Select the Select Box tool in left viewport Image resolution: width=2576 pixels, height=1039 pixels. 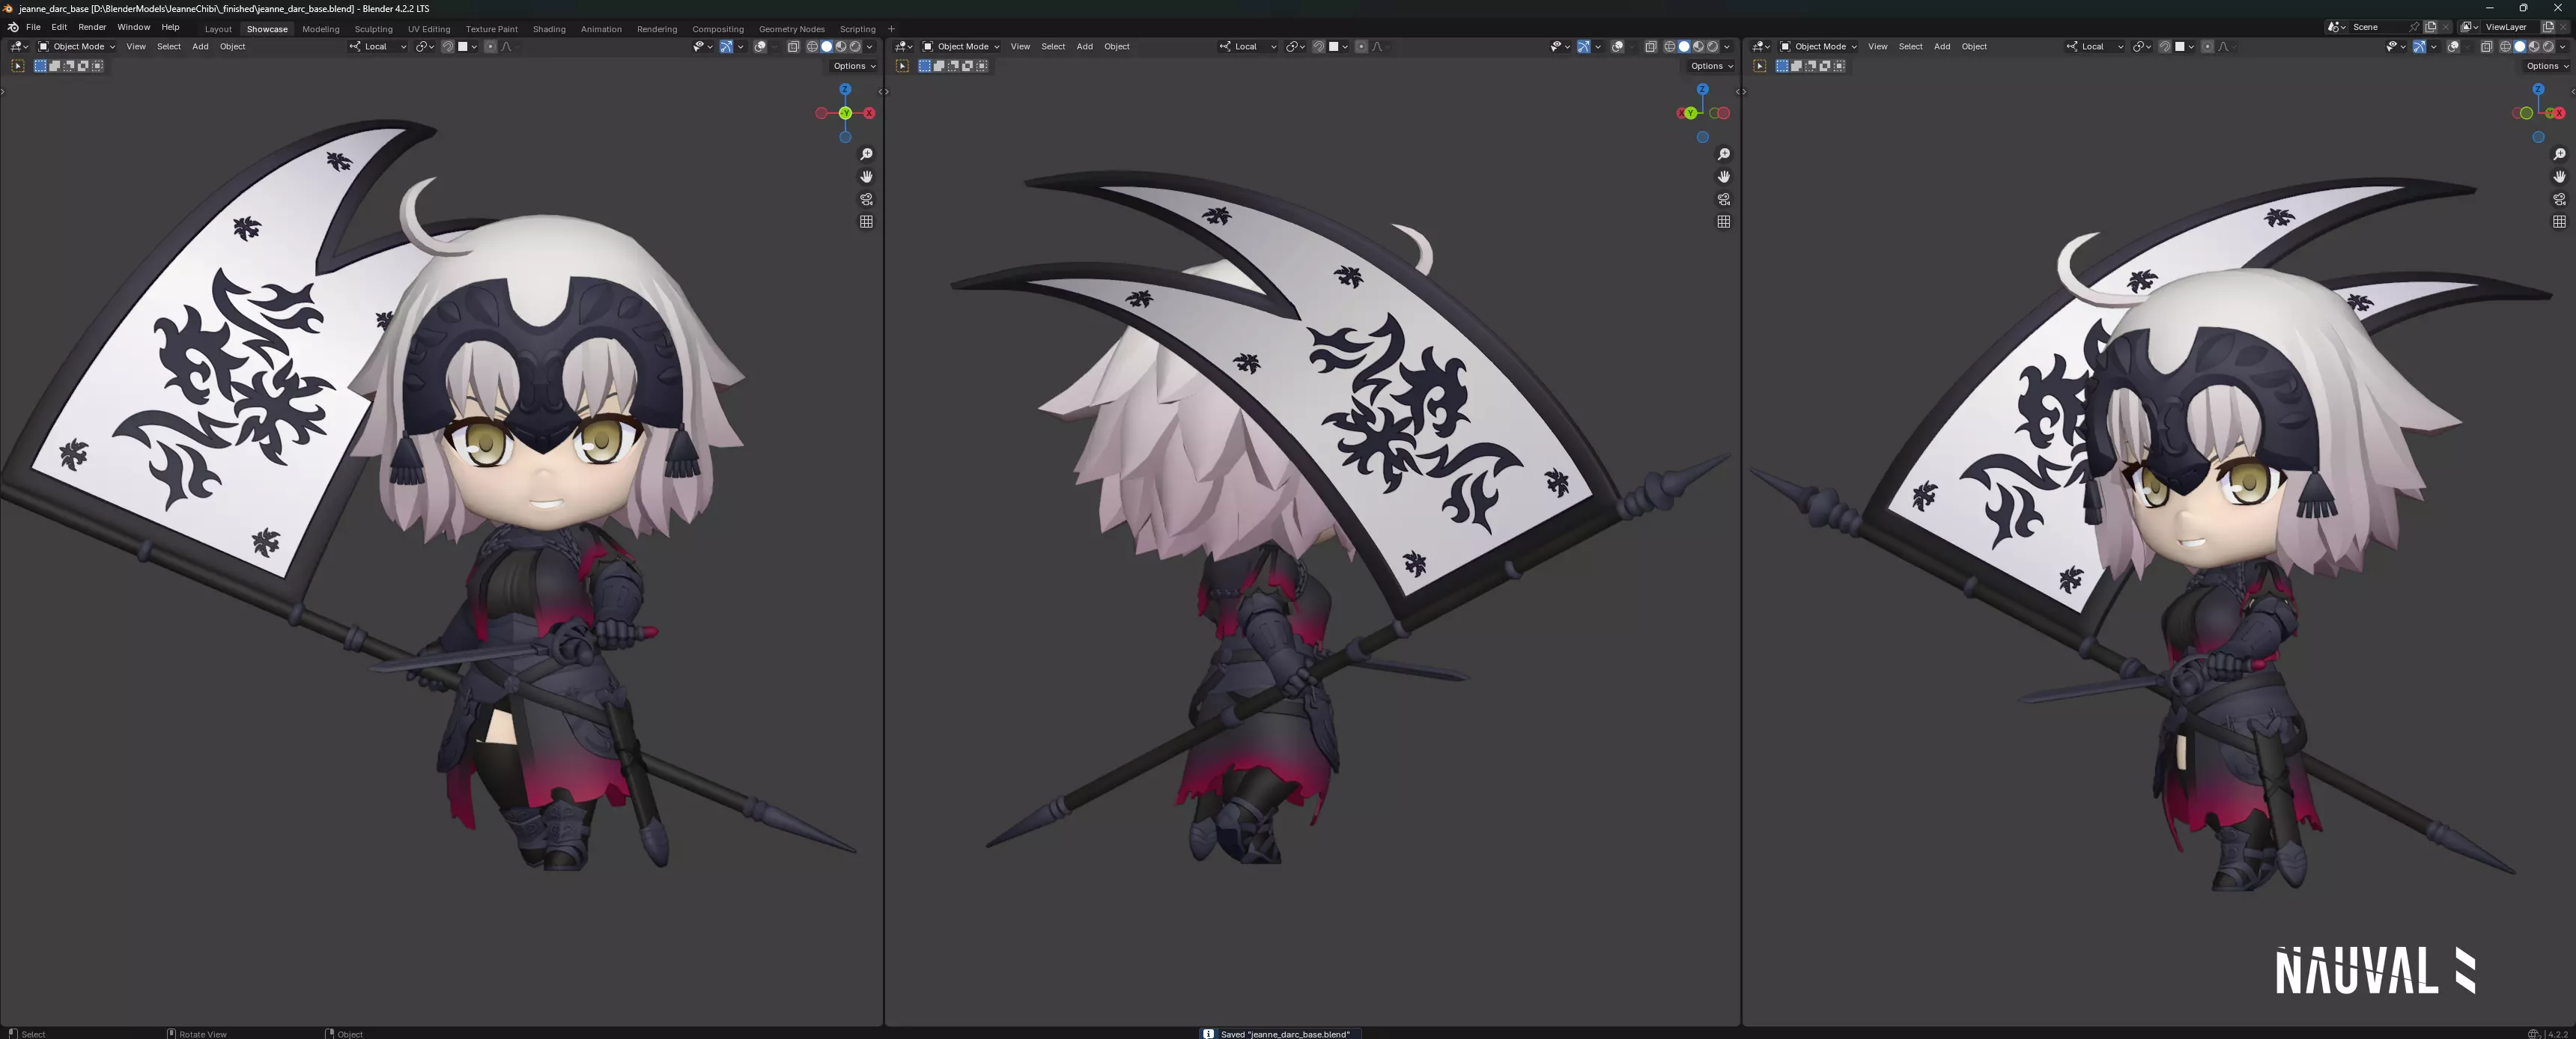click(x=17, y=66)
